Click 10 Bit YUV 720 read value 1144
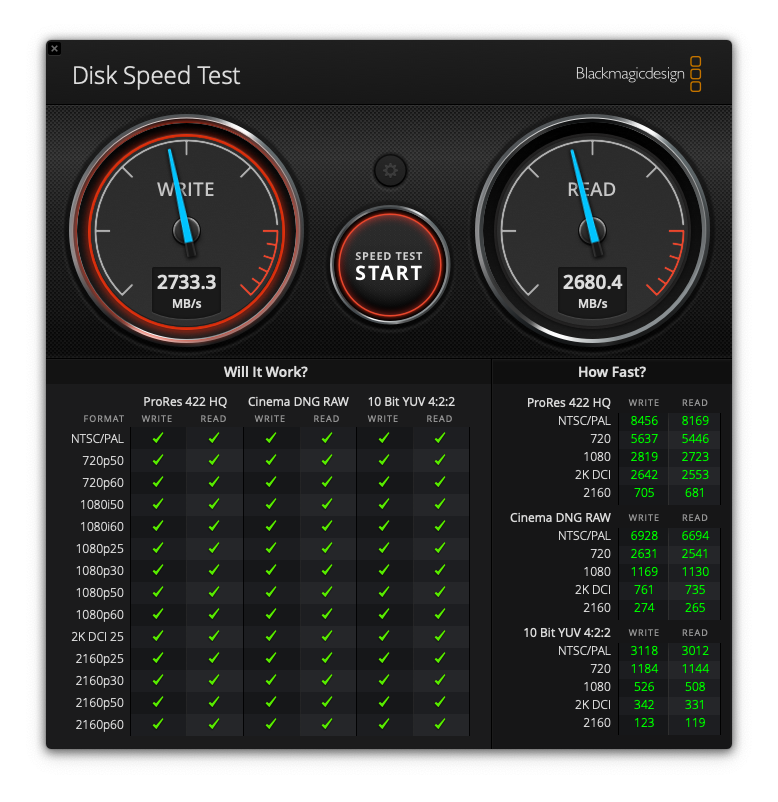The height and width of the screenshot is (802, 778). pyautogui.click(x=695, y=669)
